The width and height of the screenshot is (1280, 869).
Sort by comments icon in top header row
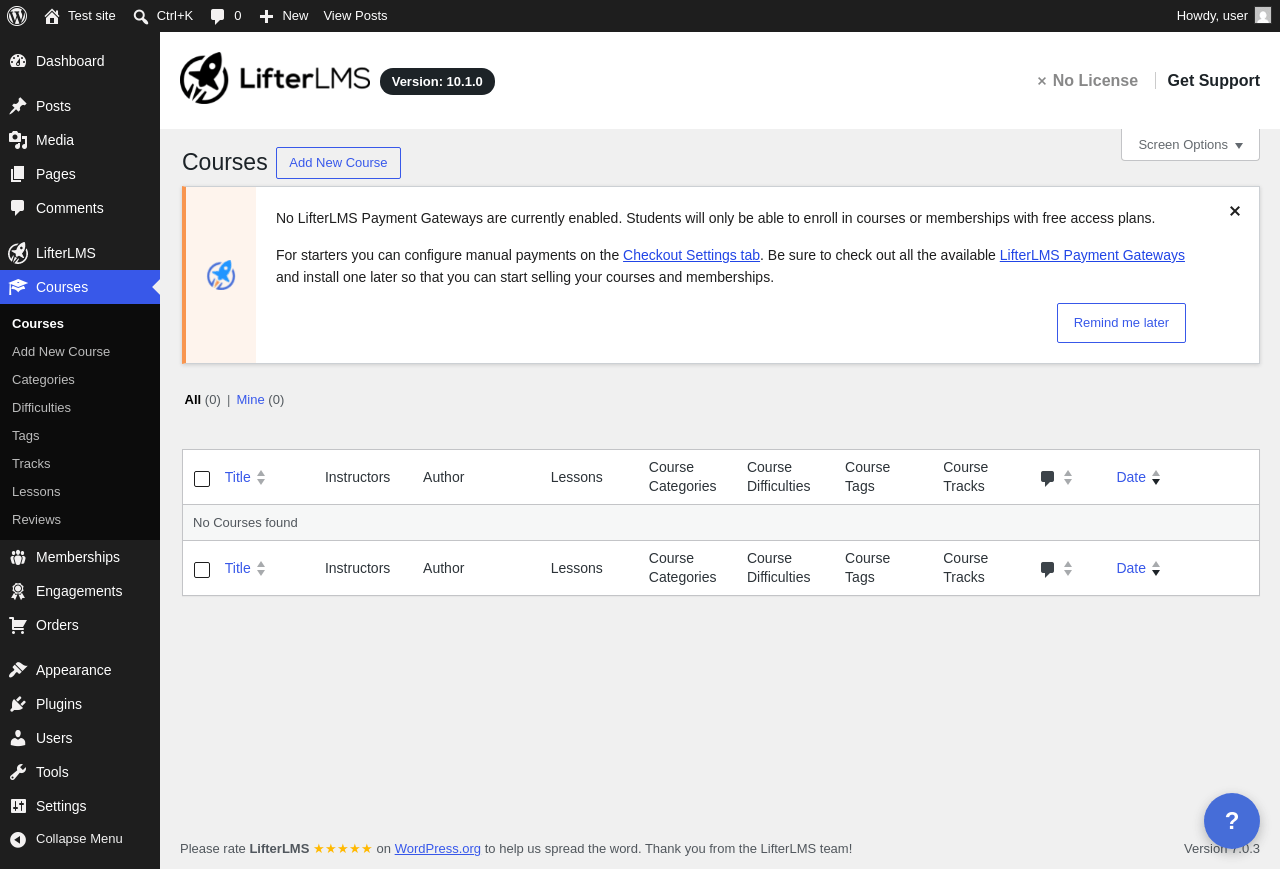pos(1056,478)
